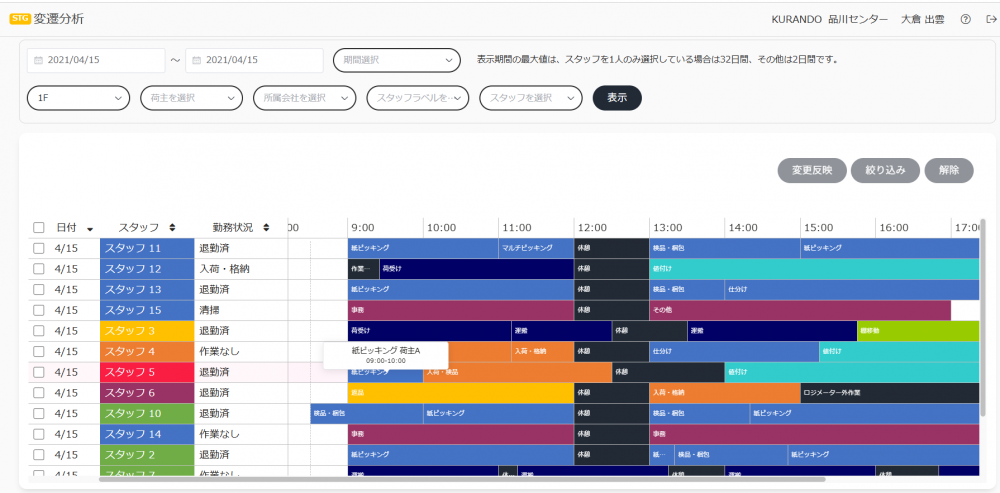Click the 絞り込み filter button
Image resolution: width=1000 pixels, height=493 pixels.
click(x=885, y=170)
